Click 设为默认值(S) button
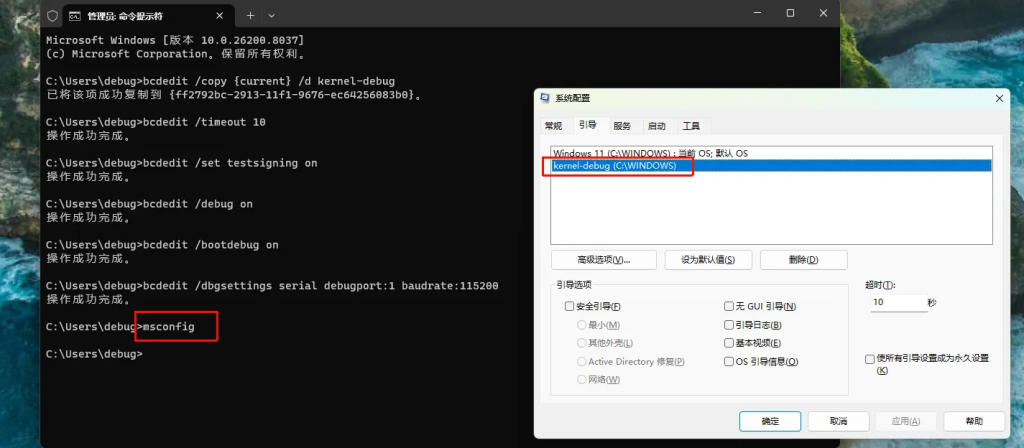The width and height of the screenshot is (1024, 448). 708,259
